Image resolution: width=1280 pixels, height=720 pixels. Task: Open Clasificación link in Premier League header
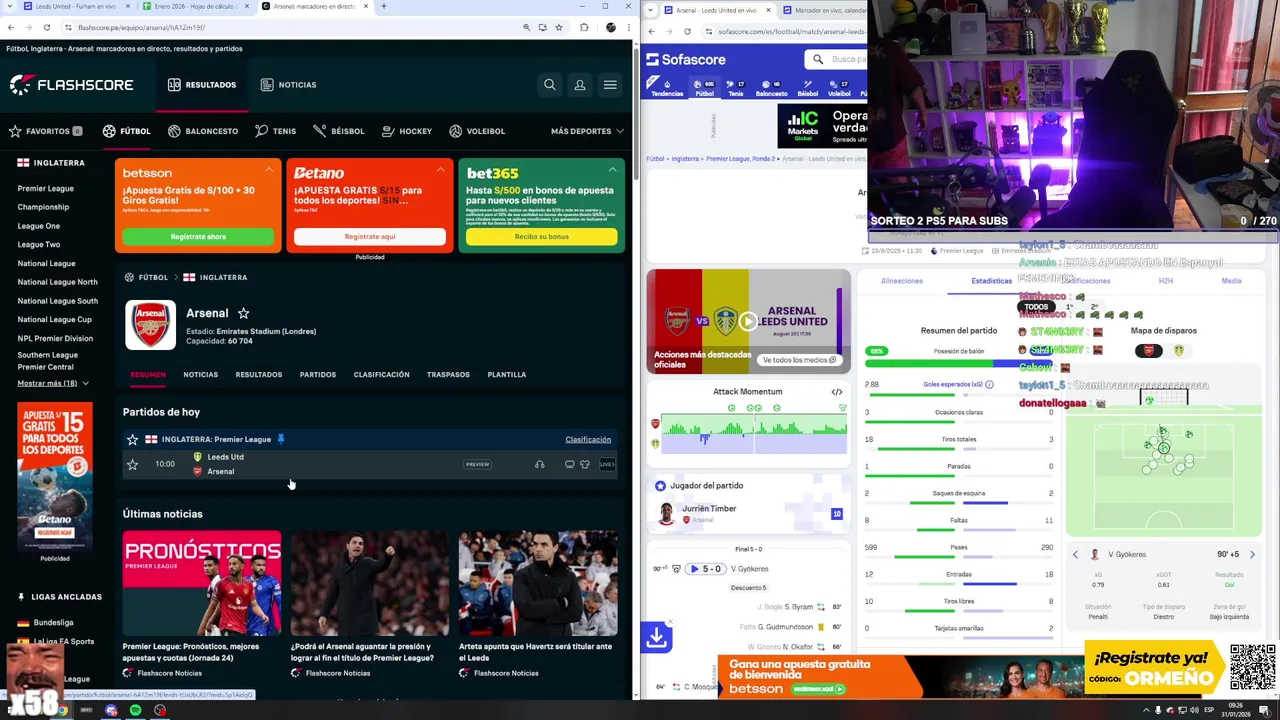click(588, 439)
